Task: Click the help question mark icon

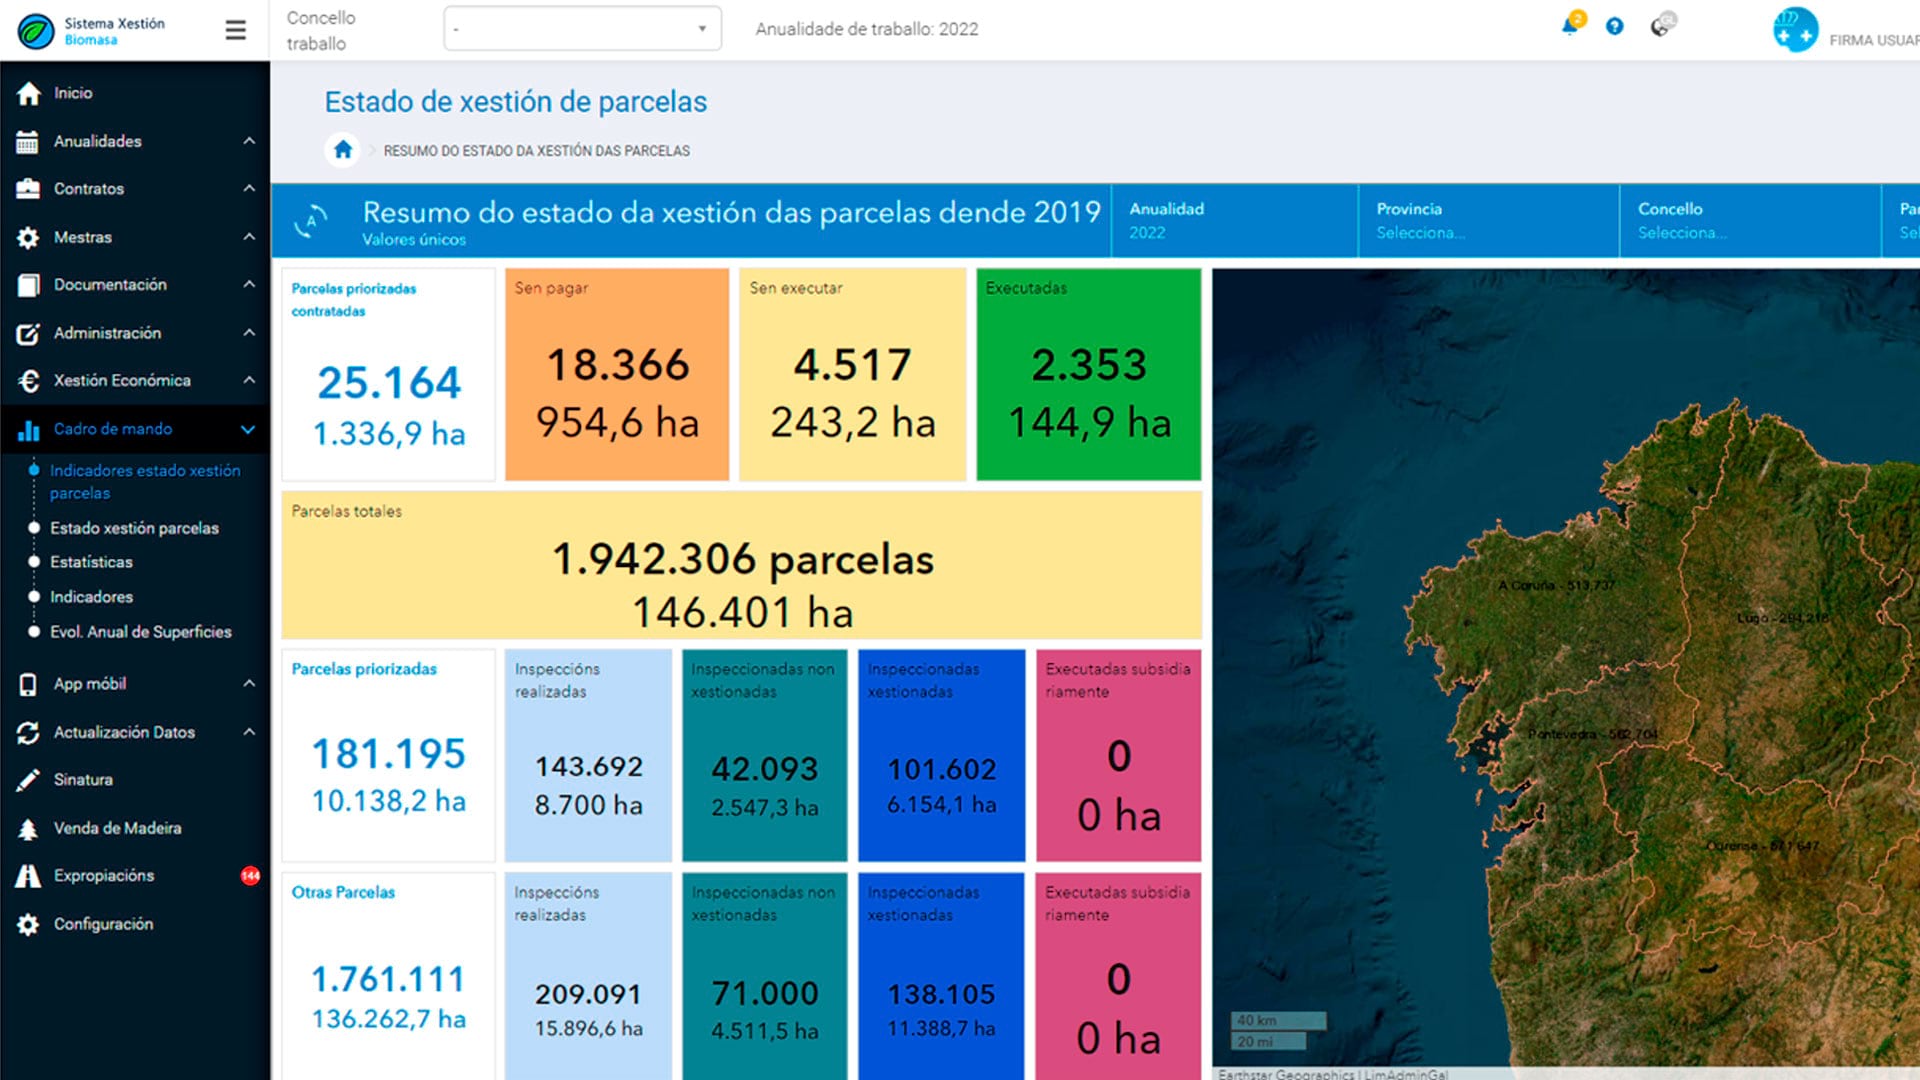Action: click(1614, 27)
